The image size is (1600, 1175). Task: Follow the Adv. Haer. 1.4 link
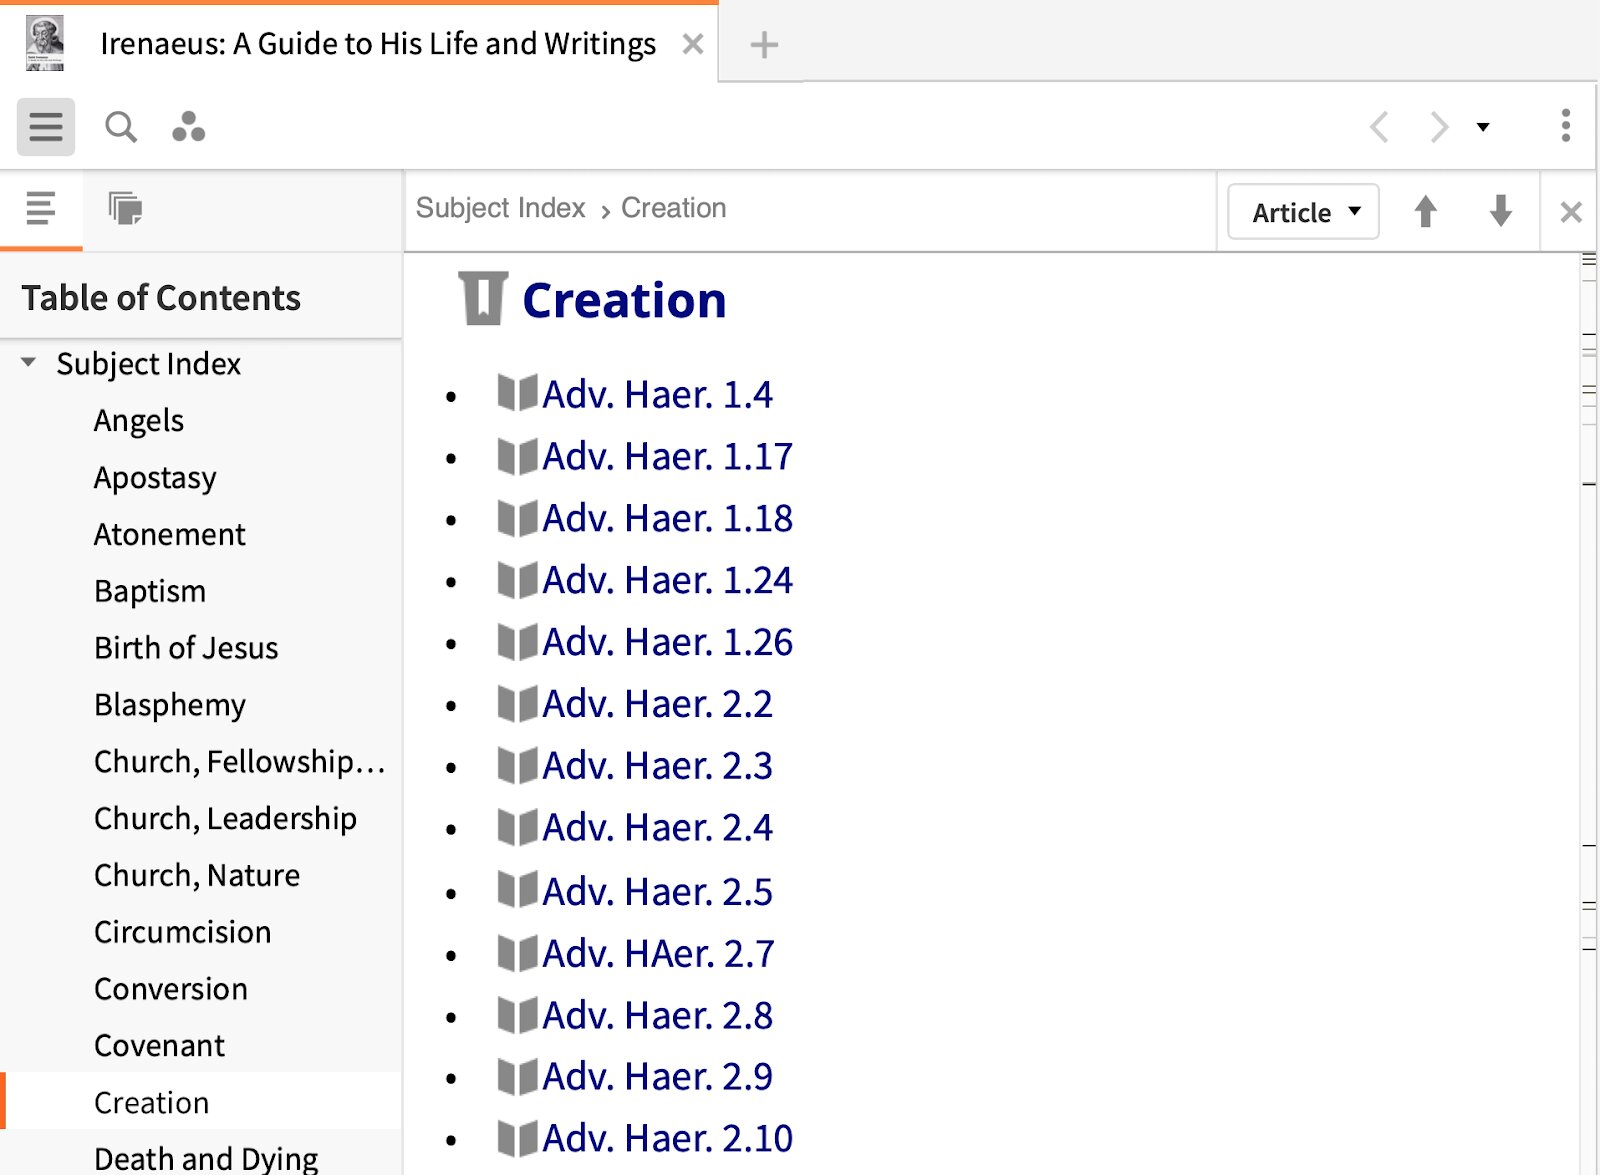(657, 395)
